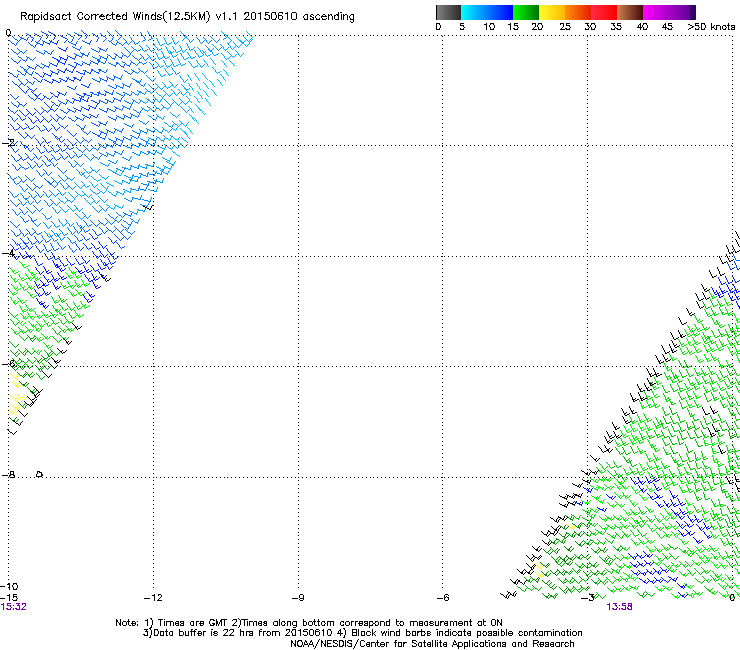Click the legend label "20"

click(x=537, y=27)
